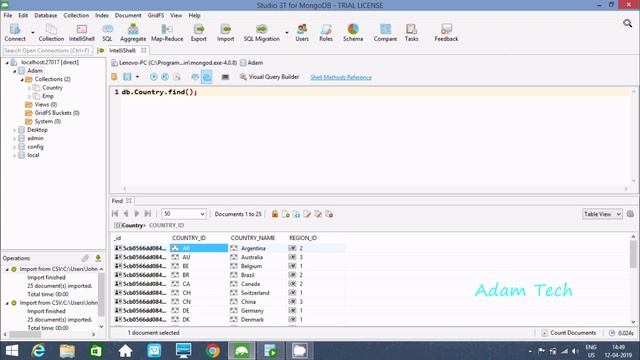Go to the next page of results

[137, 213]
